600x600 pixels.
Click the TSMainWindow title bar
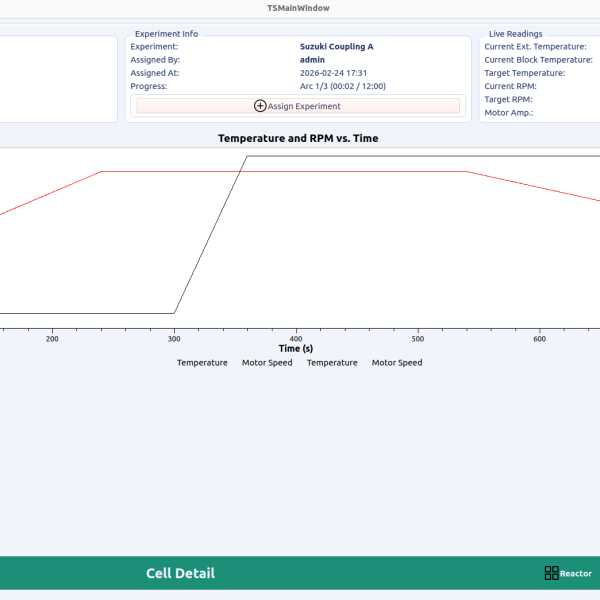(x=298, y=8)
